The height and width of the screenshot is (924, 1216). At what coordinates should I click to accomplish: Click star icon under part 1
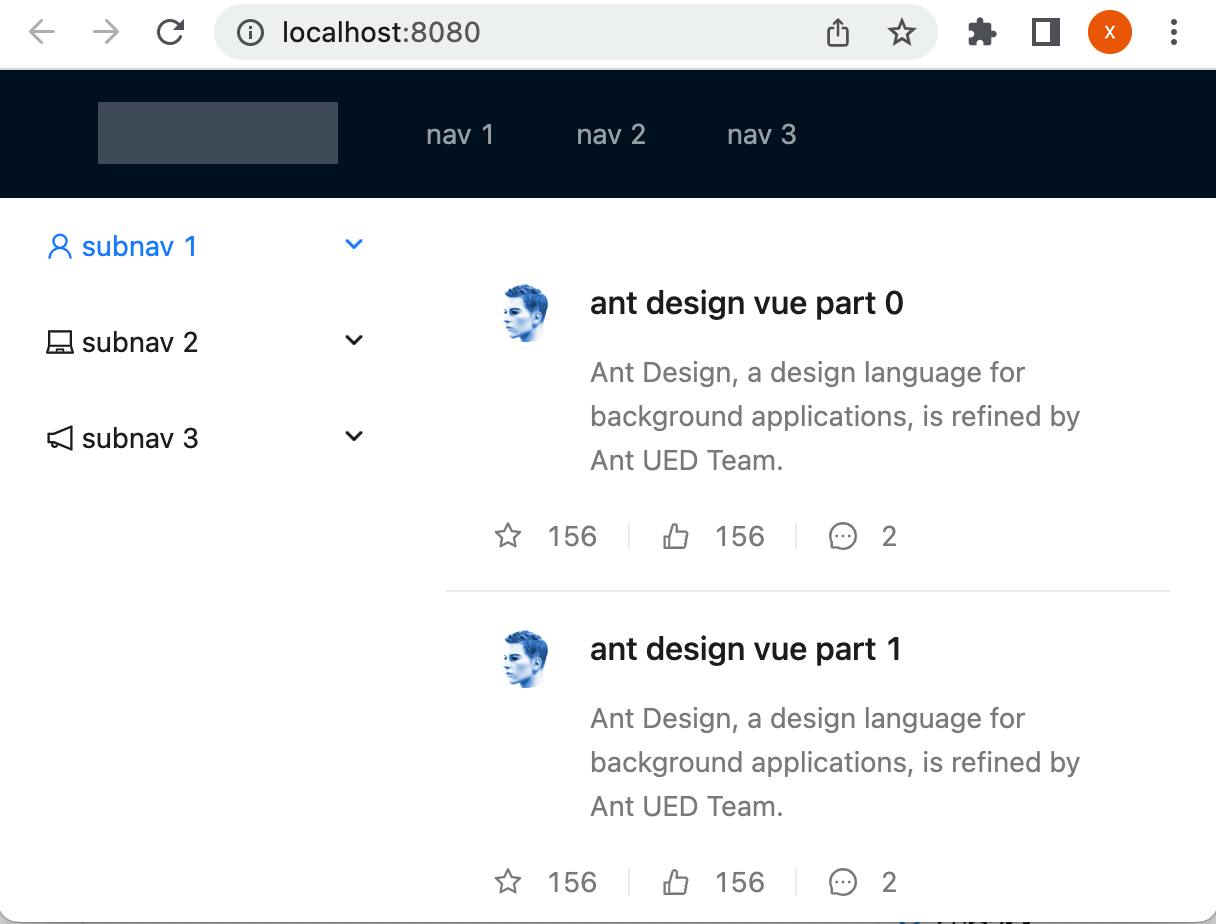[x=508, y=883]
